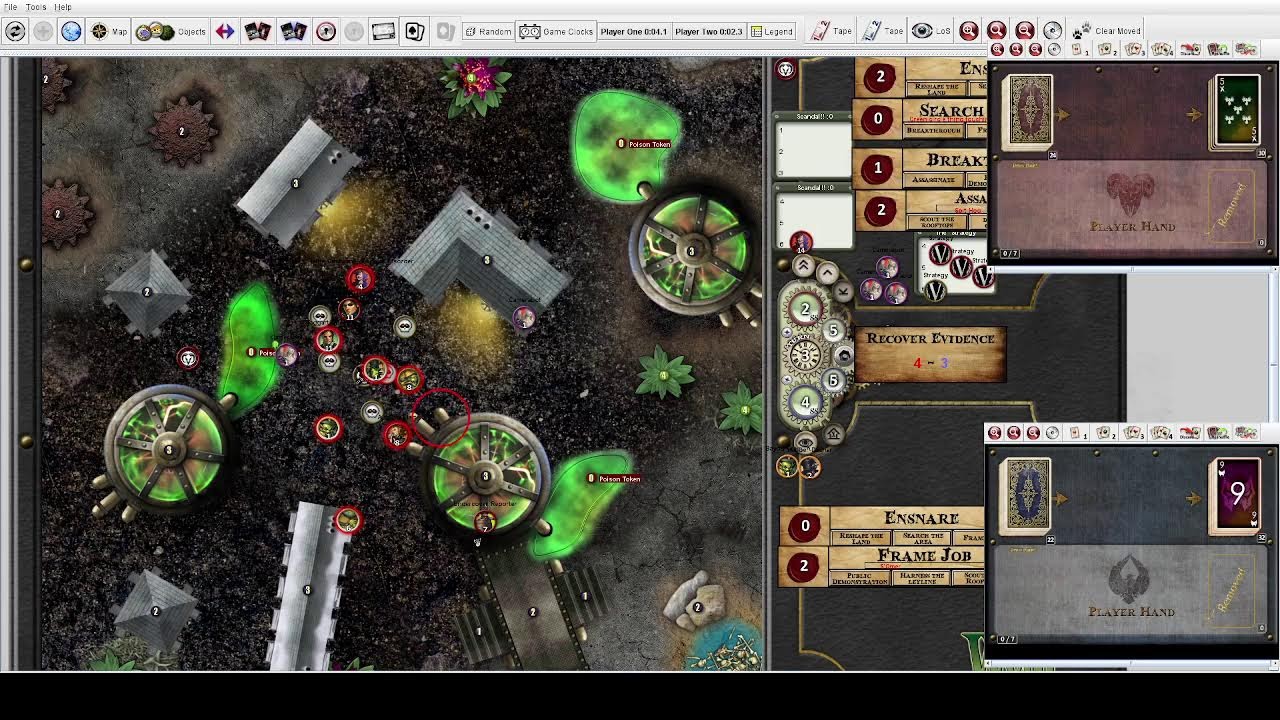Toggle Player Two clock timer
Viewport: 1280px width, 720px height.
[x=709, y=31]
